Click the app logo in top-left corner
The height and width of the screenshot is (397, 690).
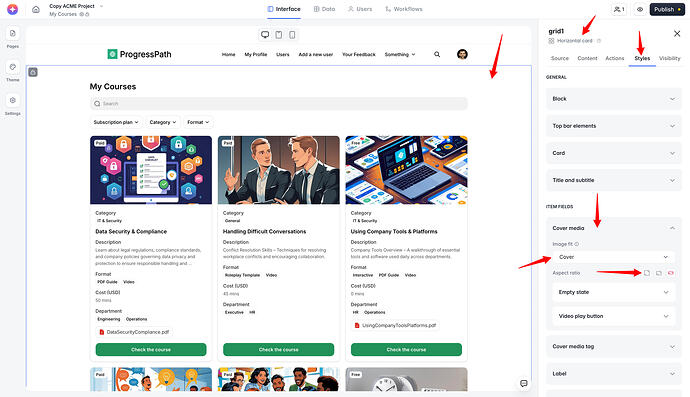(12, 9)
